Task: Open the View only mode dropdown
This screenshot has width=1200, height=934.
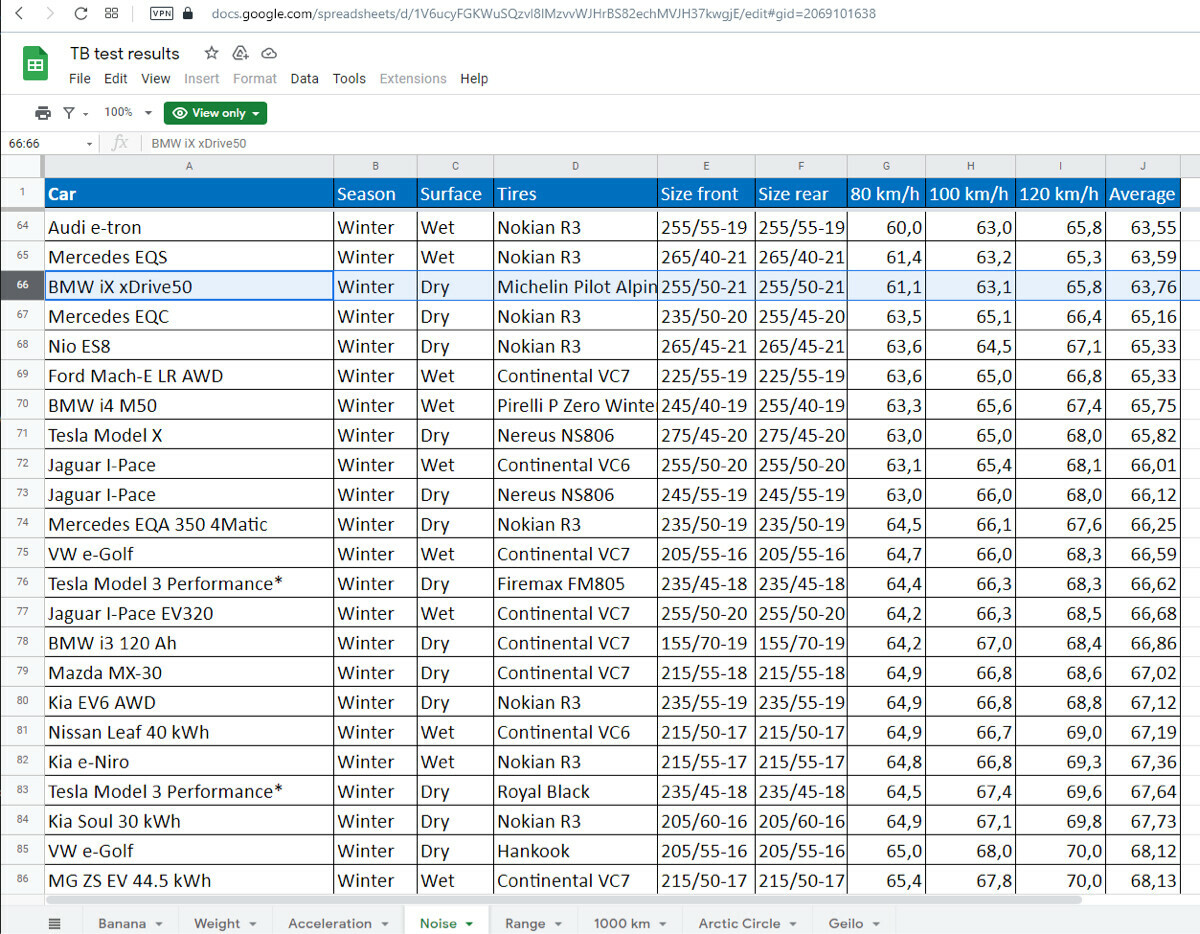Action: click(x=215, y=113)
